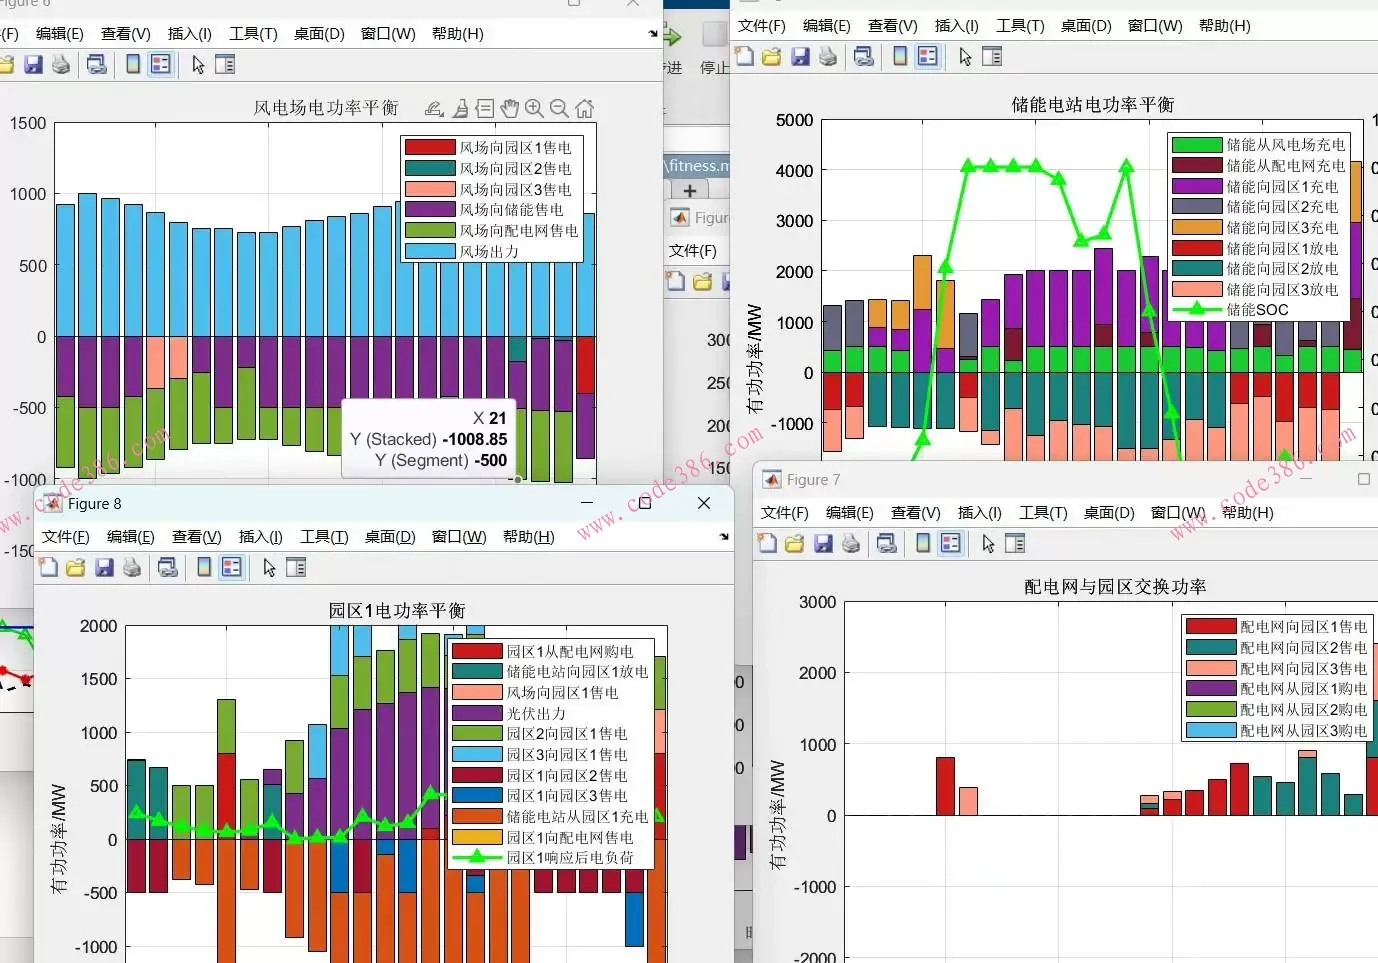Switch to the fitness.m editor tab
1378x963 pixels.
[698, 166]
